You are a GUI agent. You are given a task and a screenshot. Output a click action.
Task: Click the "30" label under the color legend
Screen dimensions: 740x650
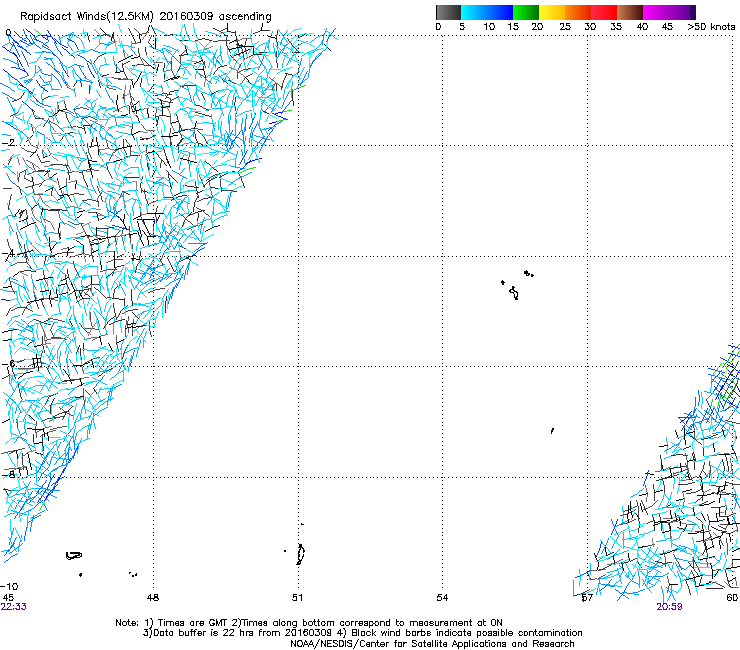(590, 26)
